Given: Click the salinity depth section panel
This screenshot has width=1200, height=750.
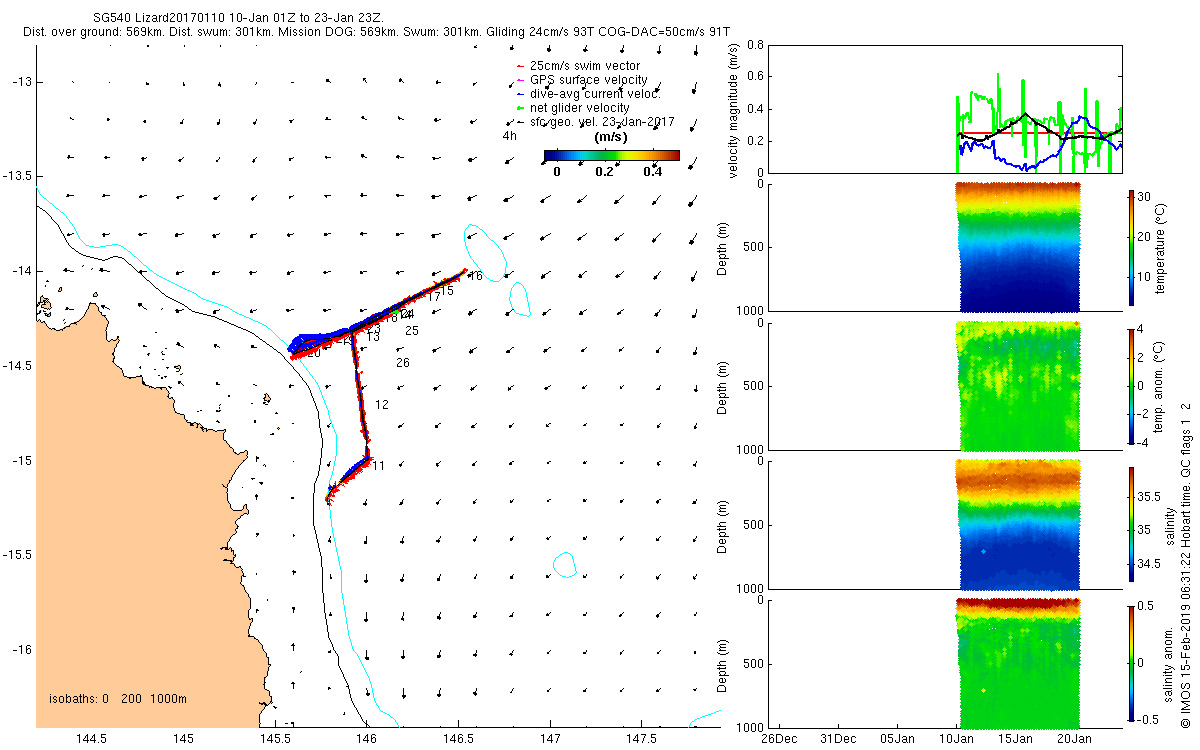Looking at the screenshot, I should (x=939, y=524).
